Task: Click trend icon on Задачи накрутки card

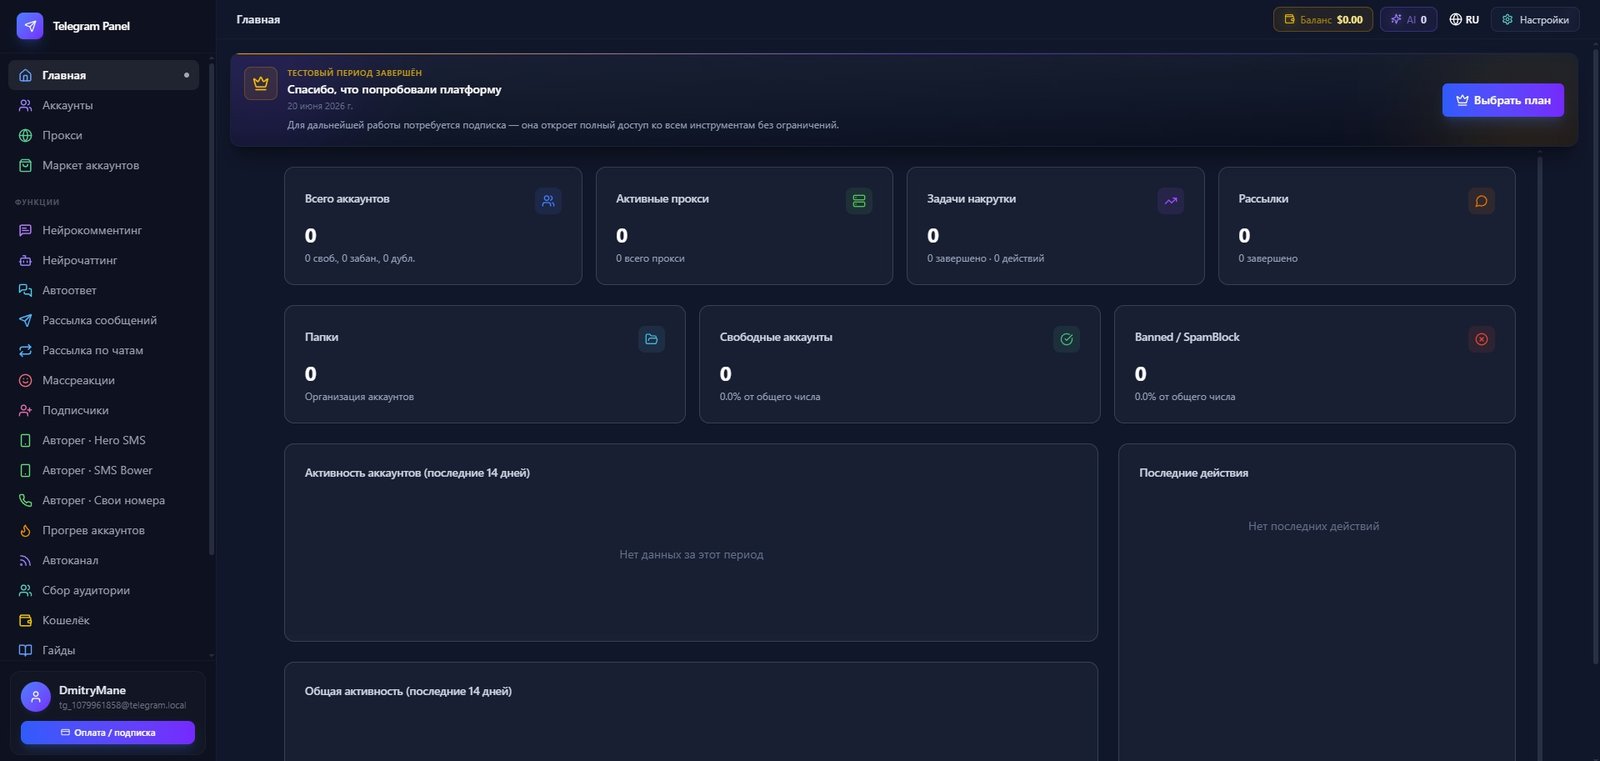Action: coord(1171,201)
